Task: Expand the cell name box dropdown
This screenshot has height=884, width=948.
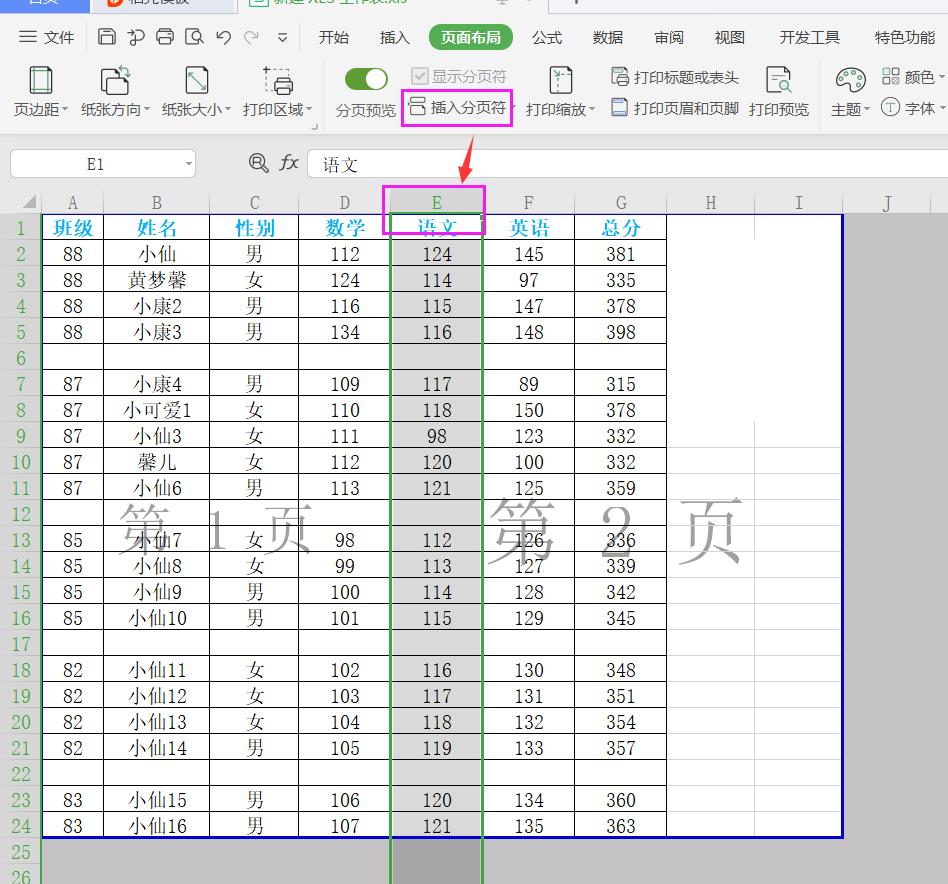Action: pyautogui.click(x=187, y=163)
